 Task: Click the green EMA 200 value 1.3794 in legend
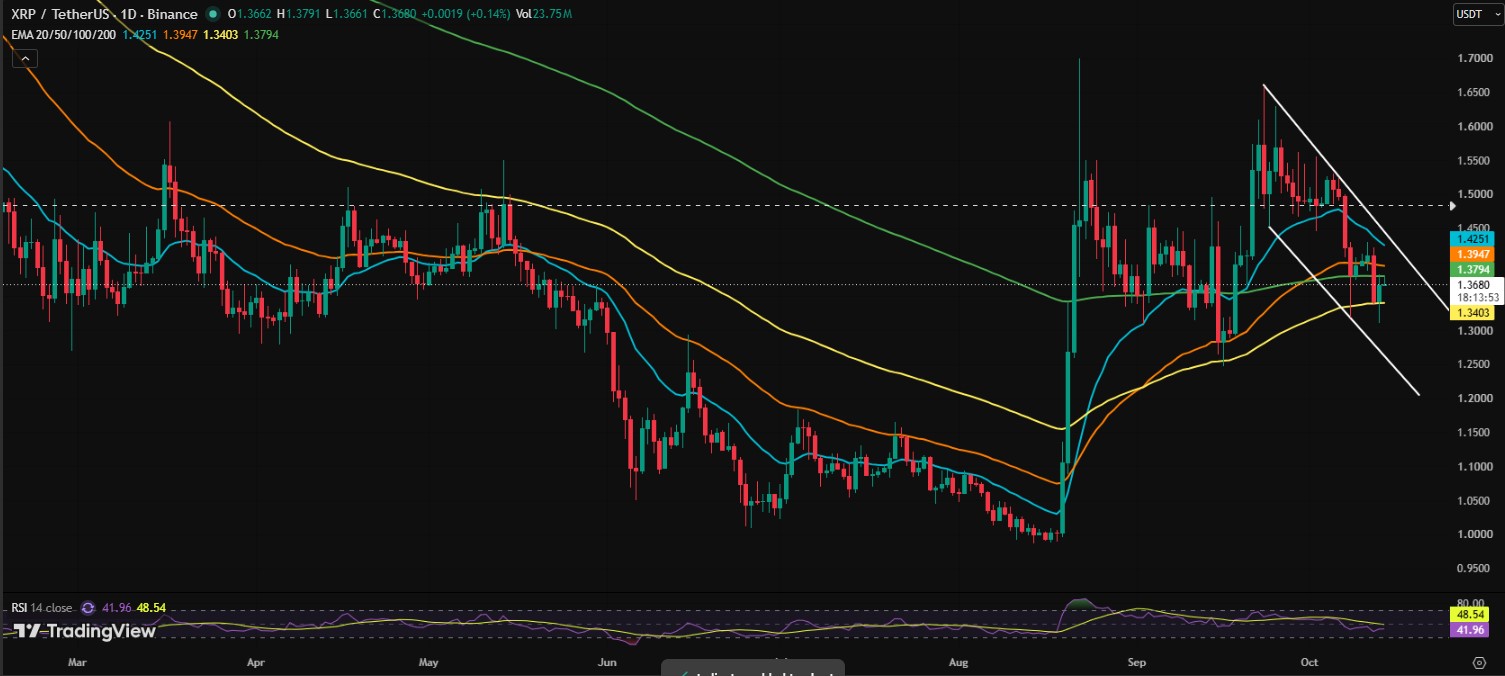[261, 35]
